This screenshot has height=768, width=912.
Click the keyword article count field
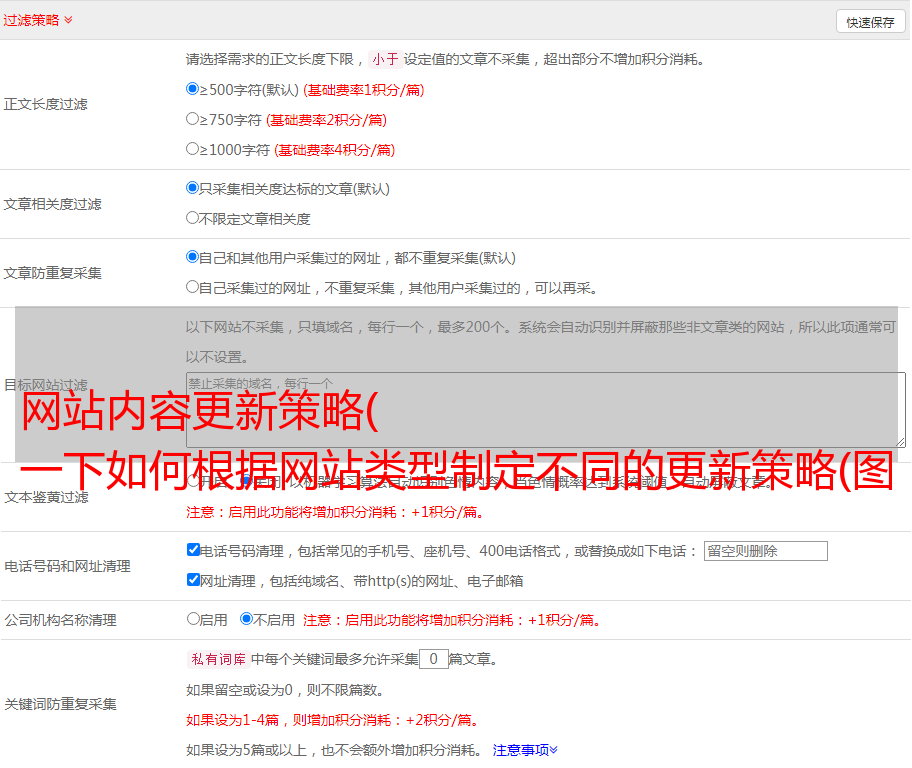[x=433, y=659]
